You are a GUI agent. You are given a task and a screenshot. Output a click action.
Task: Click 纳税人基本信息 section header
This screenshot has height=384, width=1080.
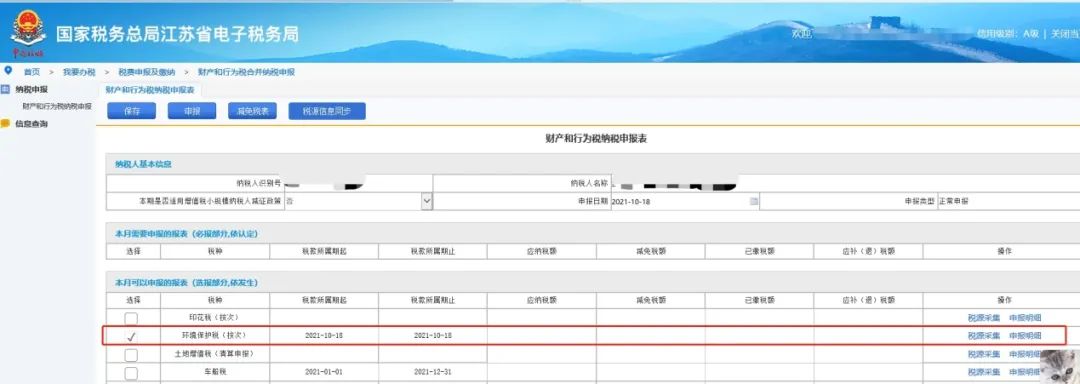pos(143,164)
